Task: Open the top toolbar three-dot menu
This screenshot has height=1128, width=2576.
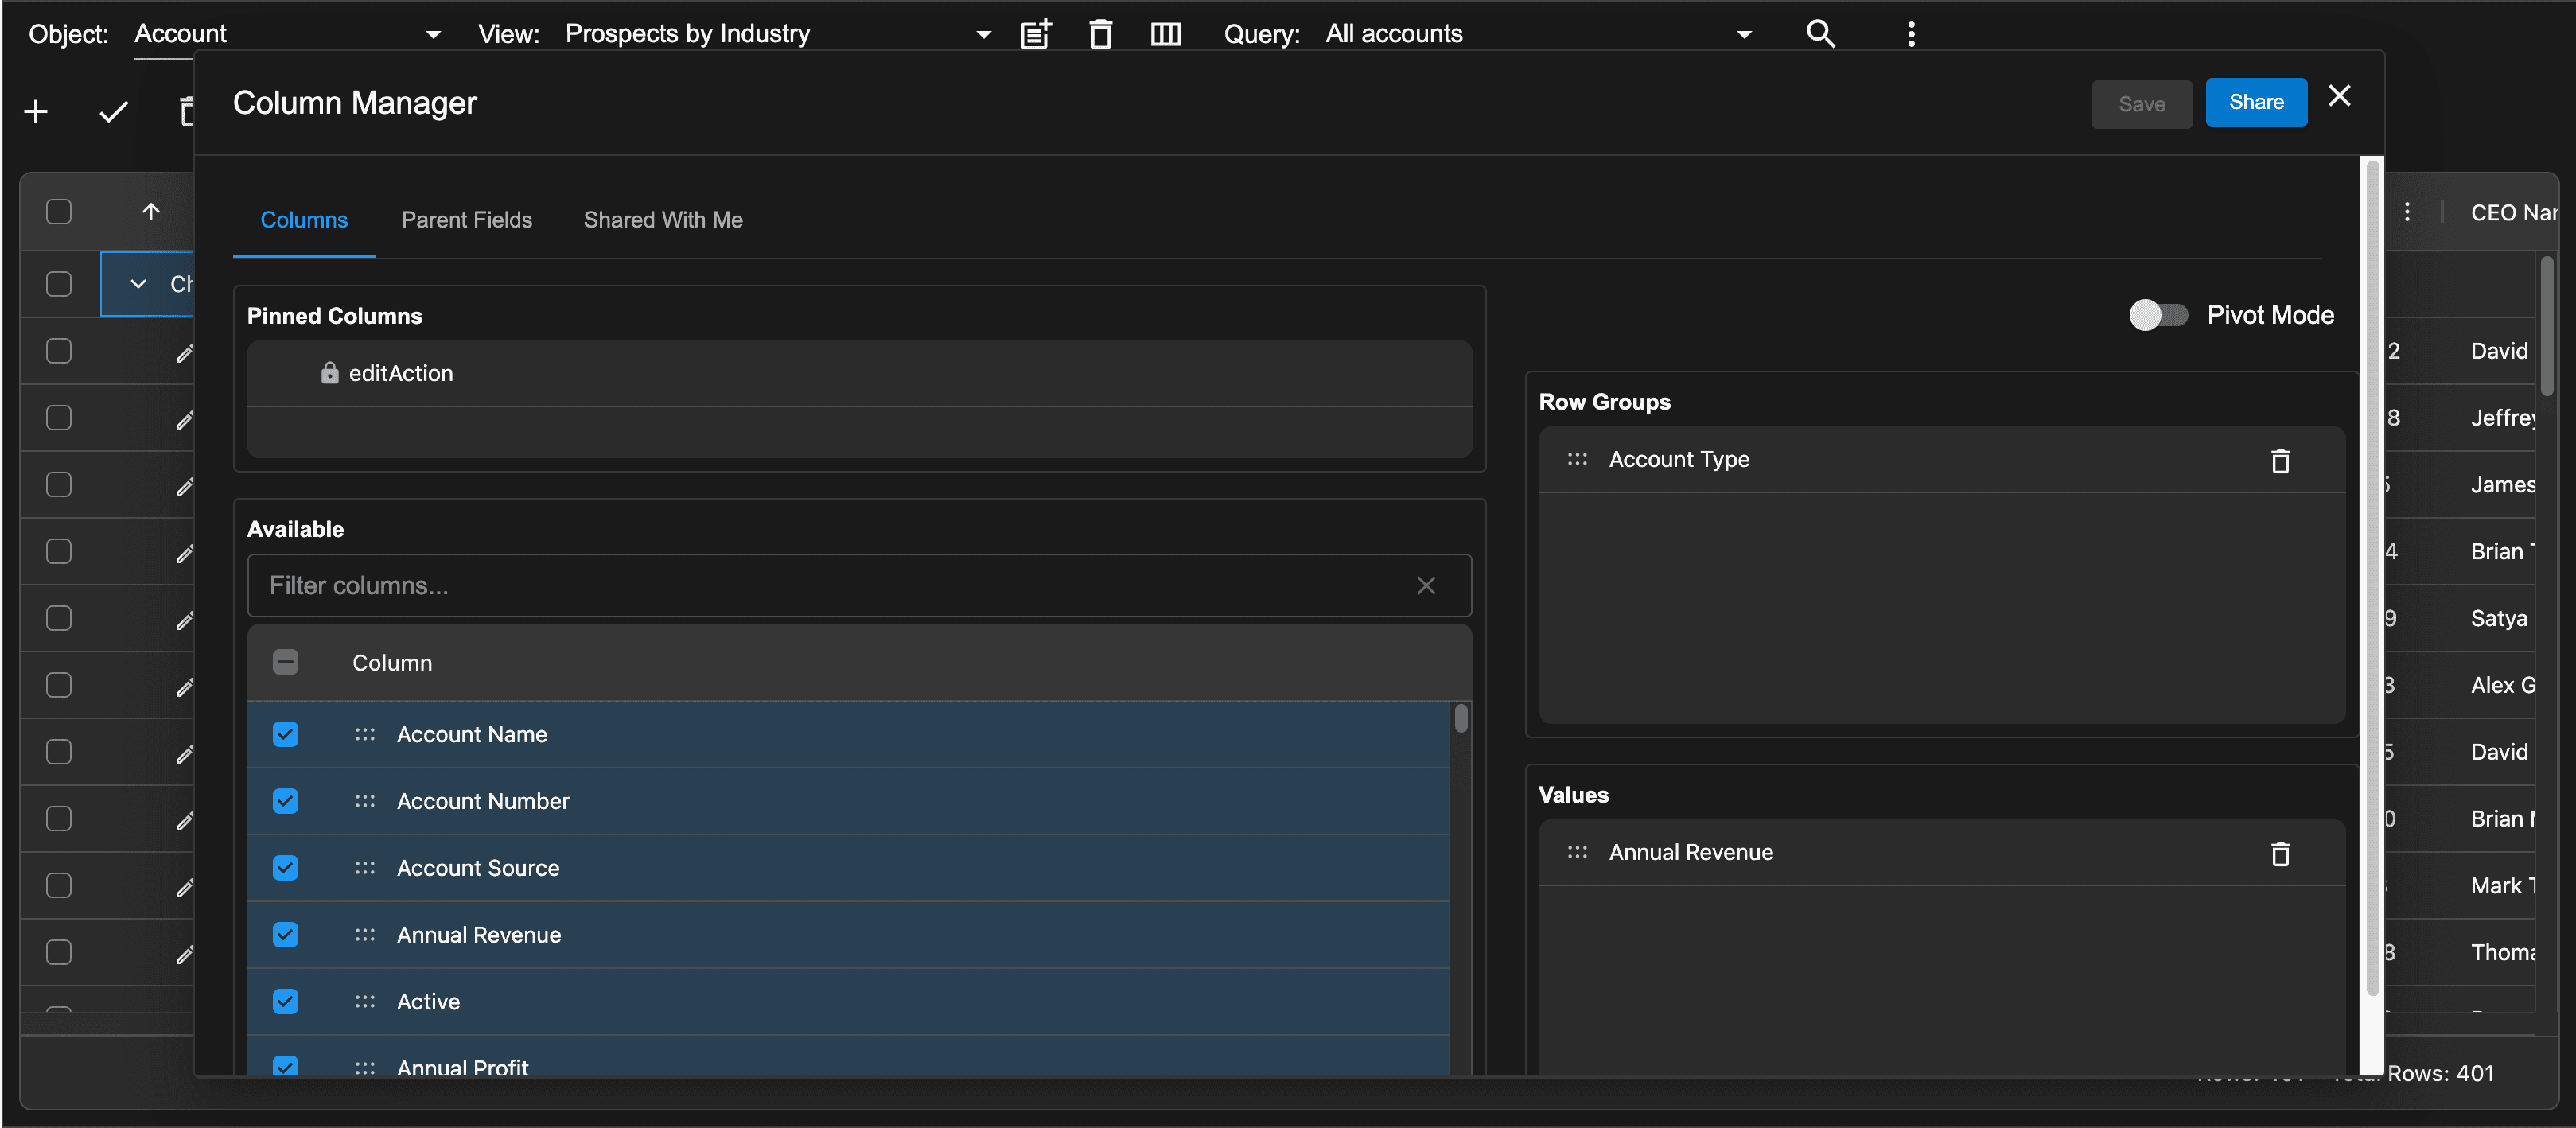Action: tap(1911, 34)
